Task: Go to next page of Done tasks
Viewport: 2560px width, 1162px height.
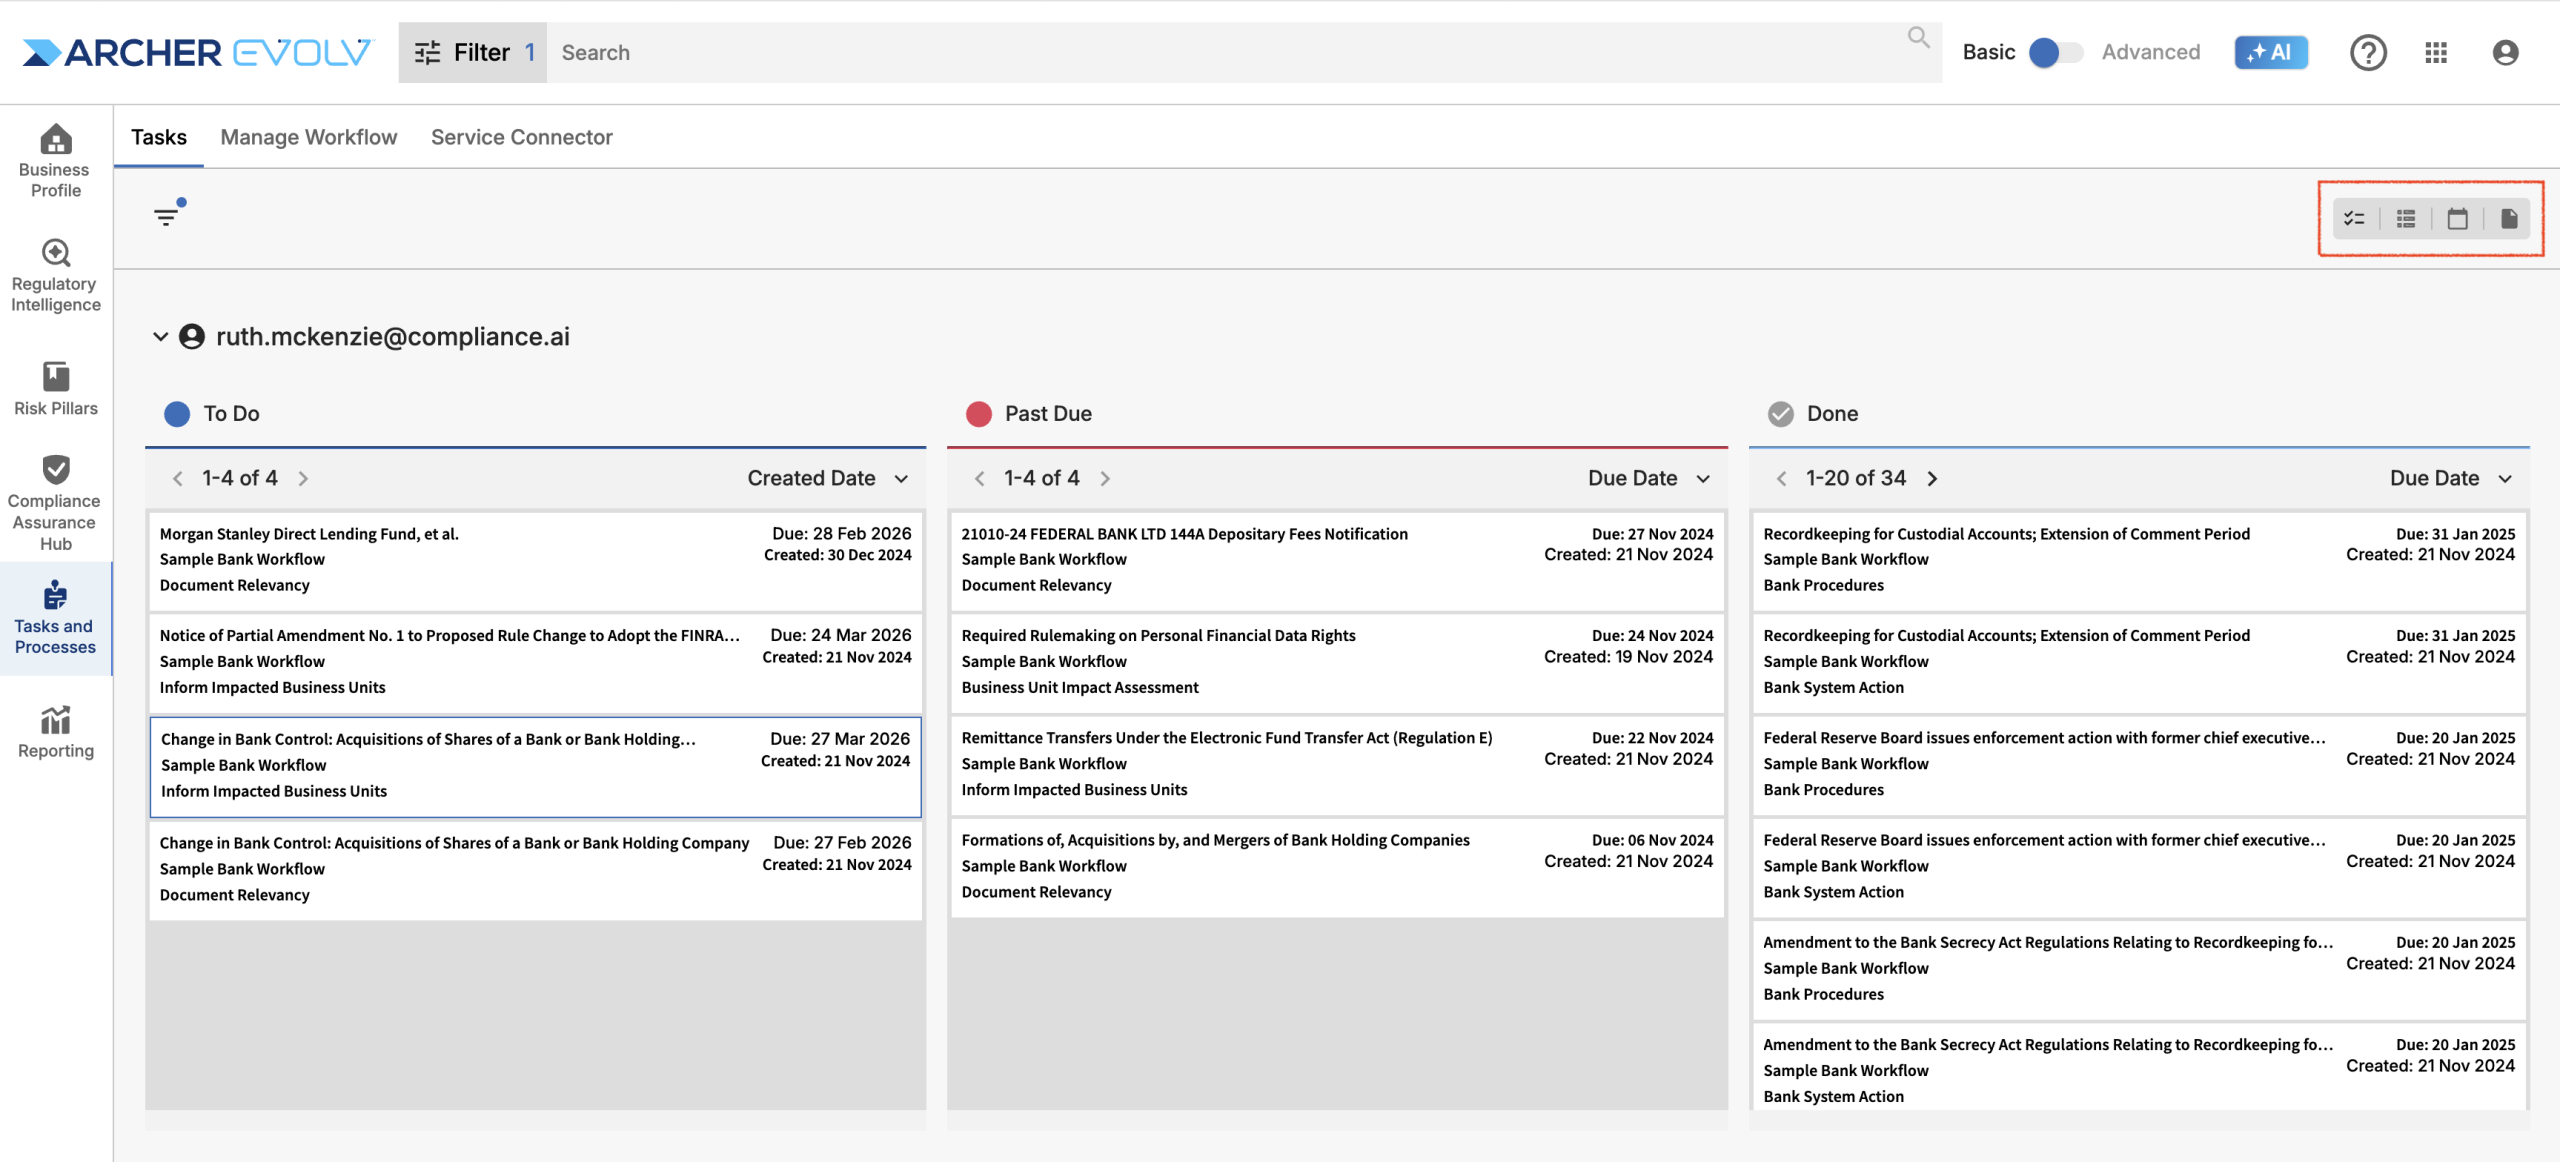Action: pos(1932,478)
